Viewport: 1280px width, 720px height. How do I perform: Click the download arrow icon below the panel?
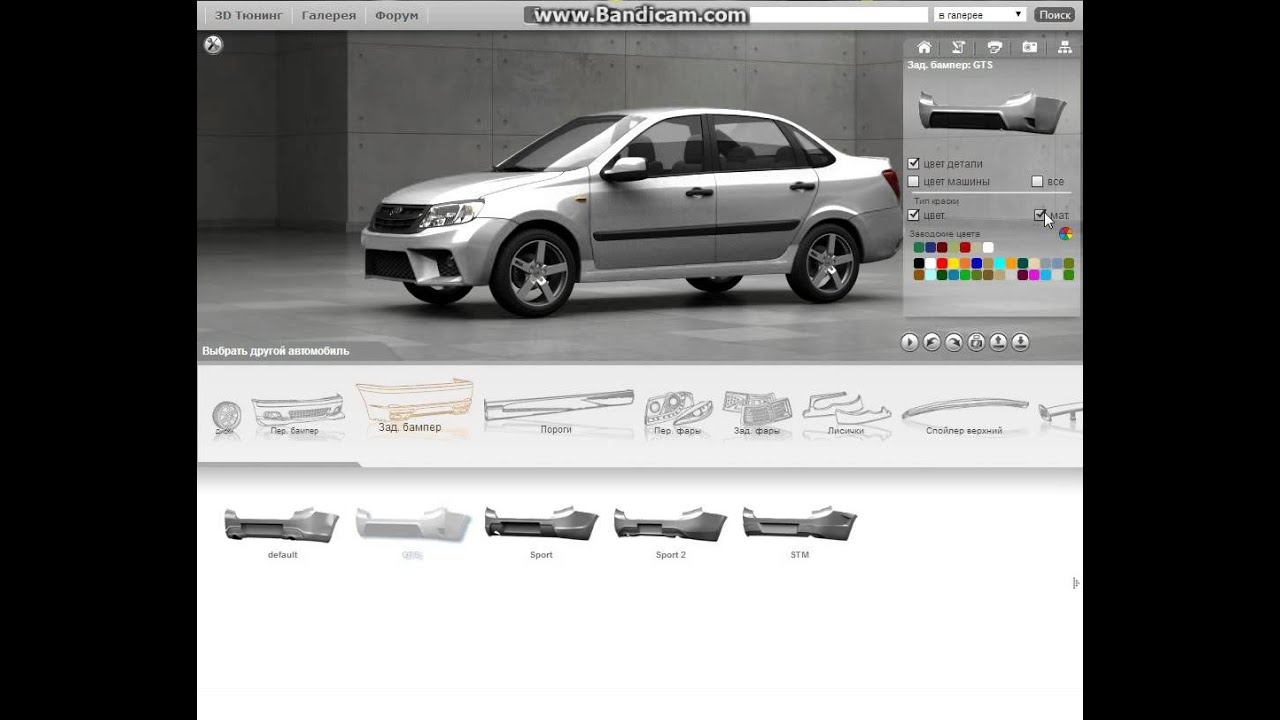(1020, 342)
